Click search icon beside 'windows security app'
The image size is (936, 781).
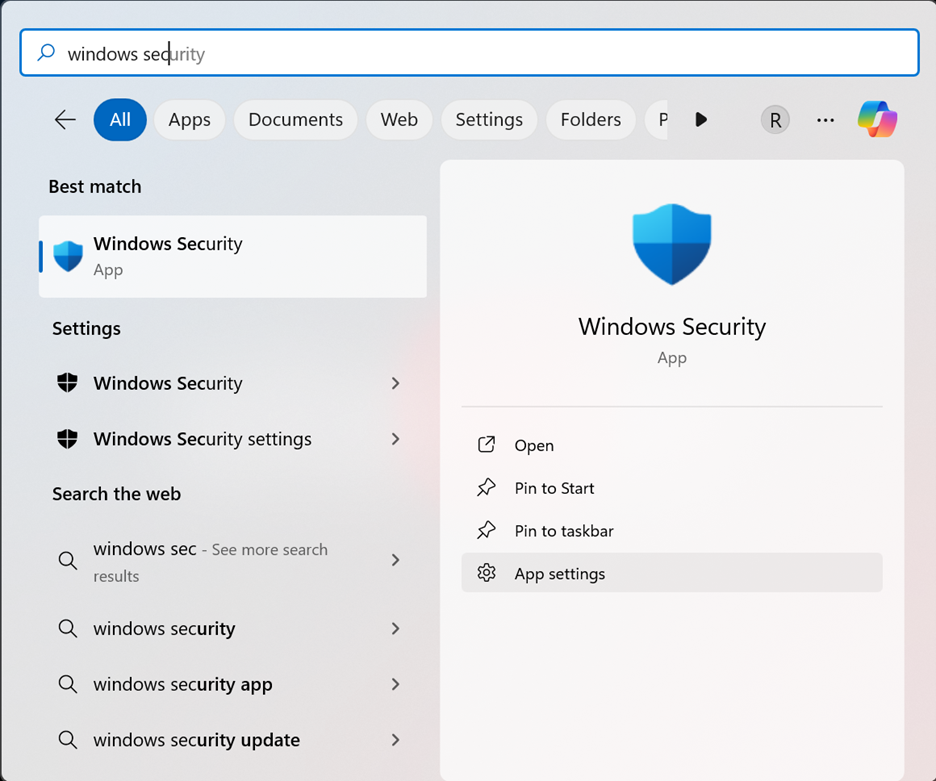[67, 684]
